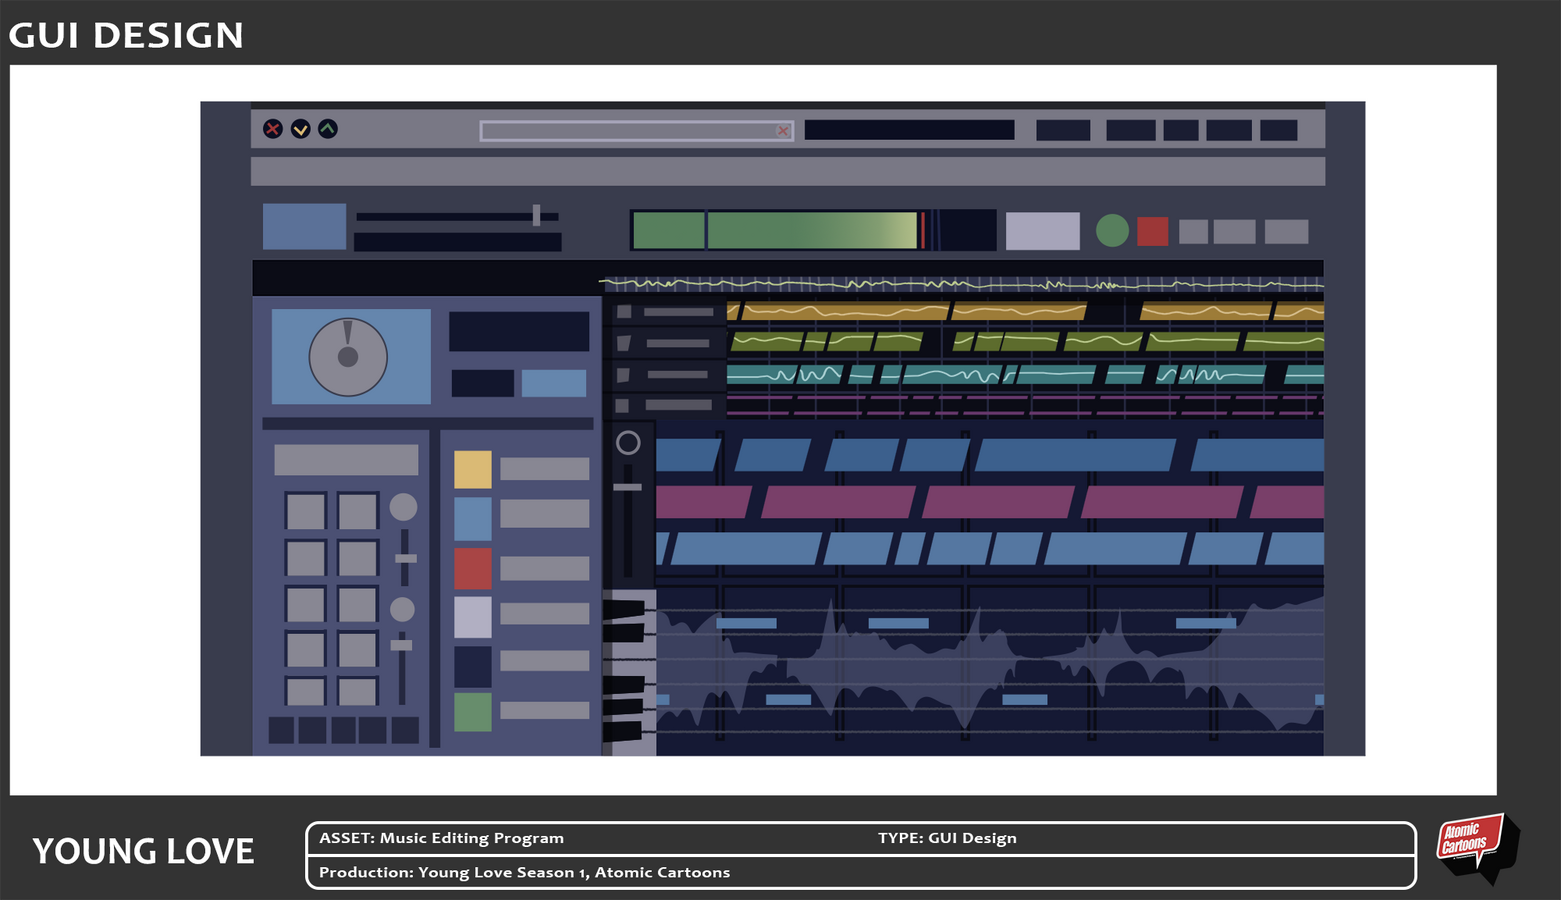Click the light blue button under the display screen
Screen dimensions: 1561x900
point(552,384)
